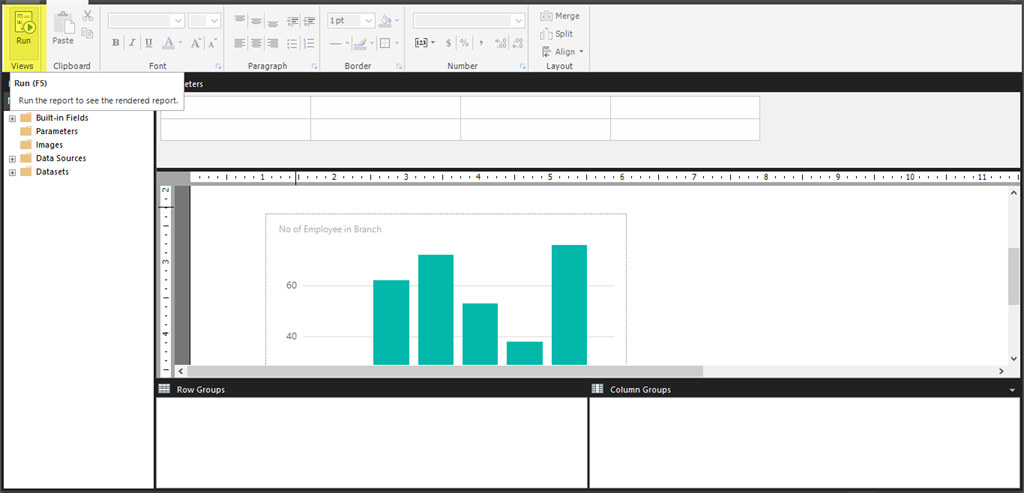The width and height of the screenshot is (1024, 493).
Task: Select the tallest teal bar in the chart
Action: tap(569, 305)
